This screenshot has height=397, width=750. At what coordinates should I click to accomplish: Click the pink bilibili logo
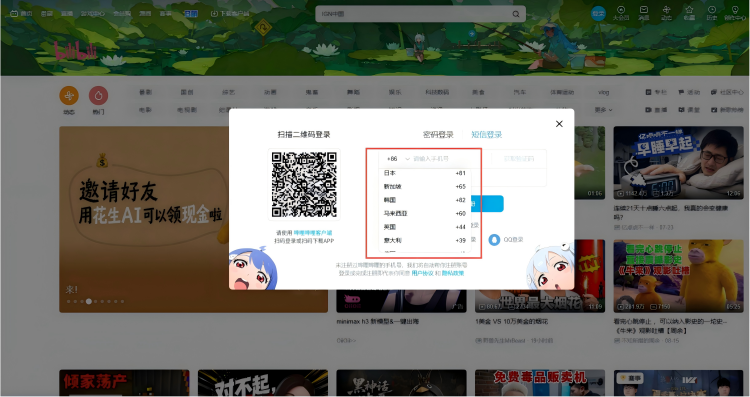click(x=76, y=50)
